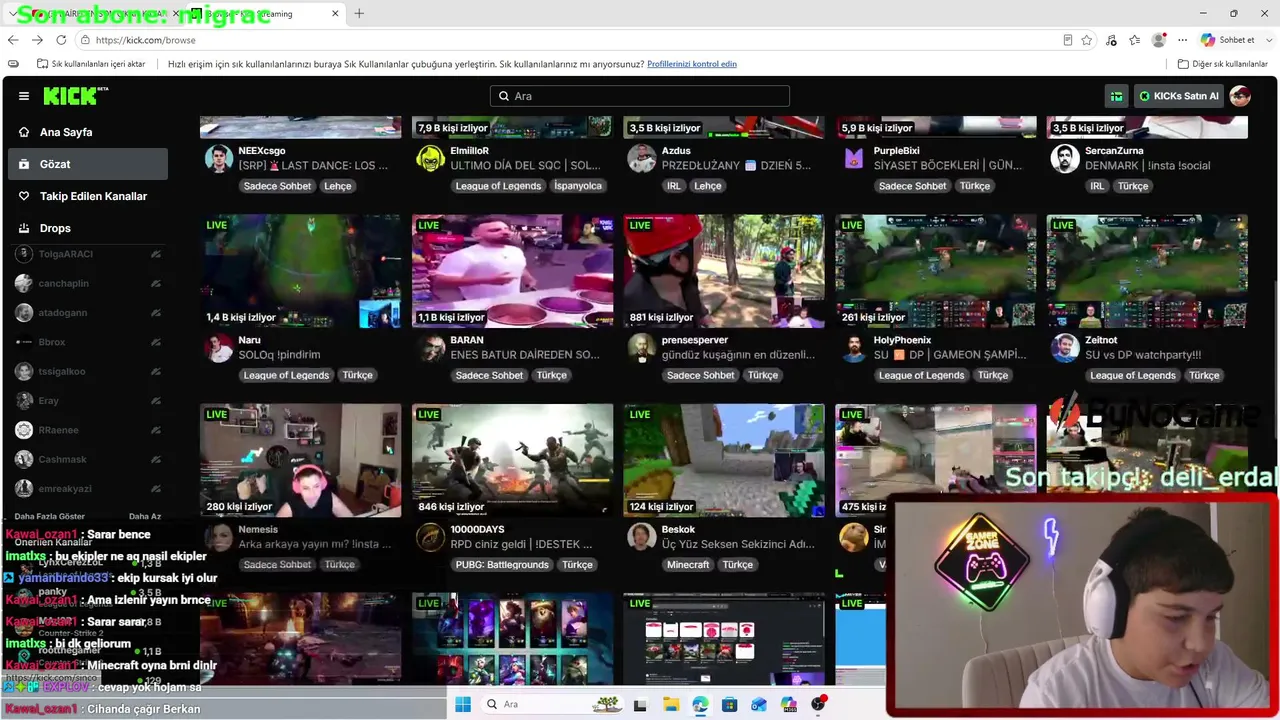Open Zeitnot channel avatar
This screenshot has width=1280, height=720.
(1066, 348)
